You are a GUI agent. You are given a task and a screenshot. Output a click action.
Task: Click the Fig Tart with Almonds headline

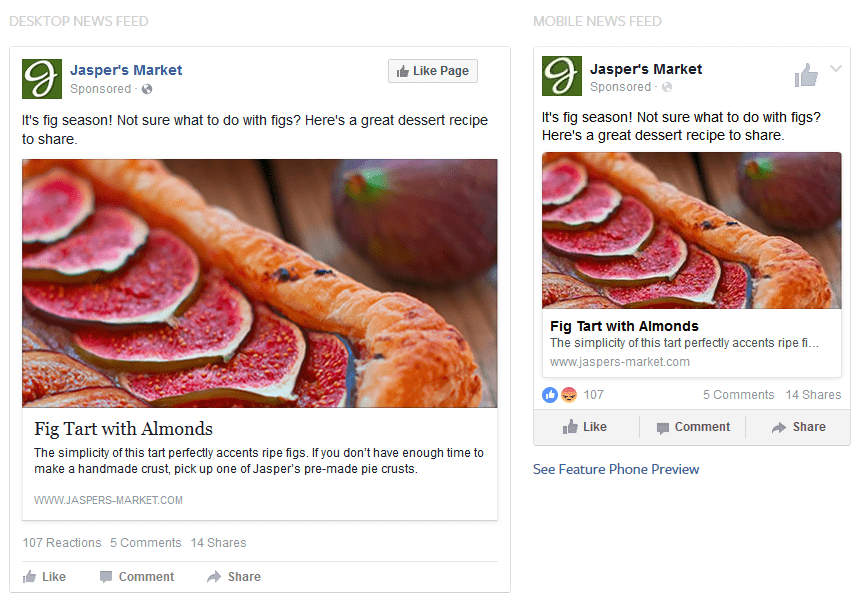click(123, 429)
